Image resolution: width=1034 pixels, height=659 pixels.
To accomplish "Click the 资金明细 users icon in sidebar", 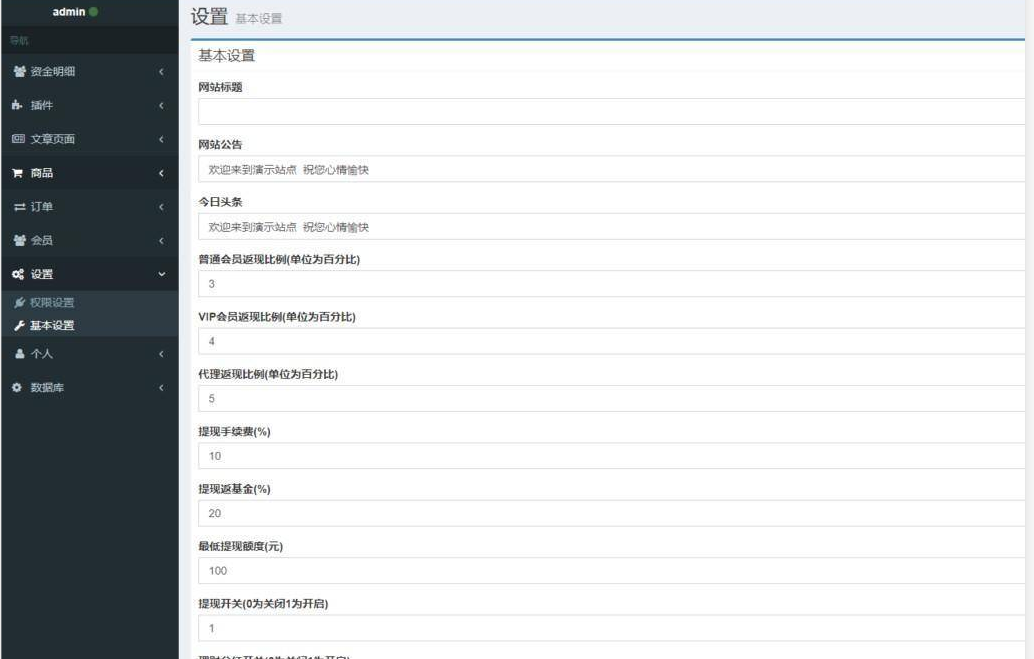I will tap(17, 71).
